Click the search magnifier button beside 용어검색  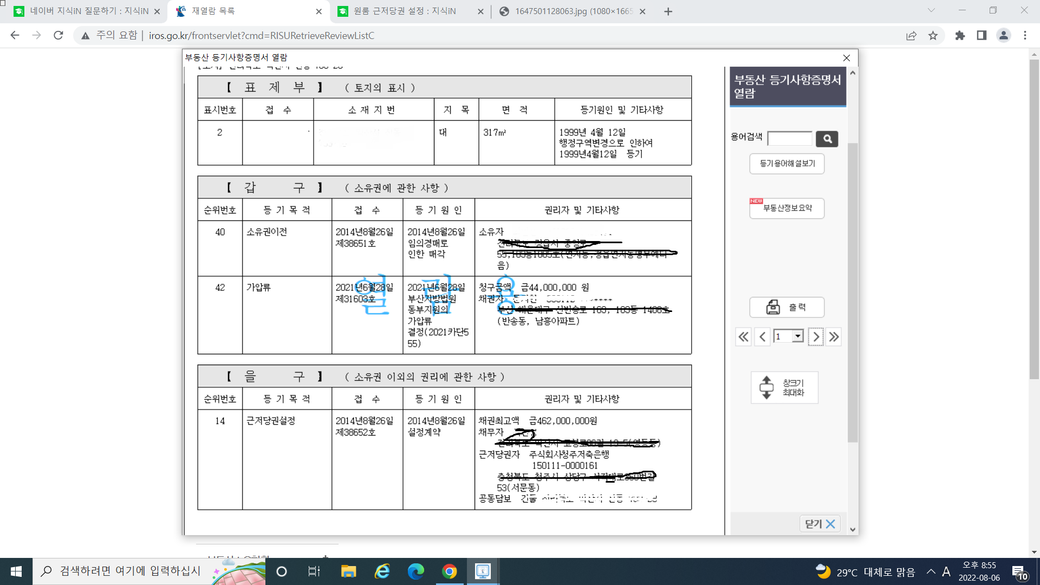(x=826, y=139)
